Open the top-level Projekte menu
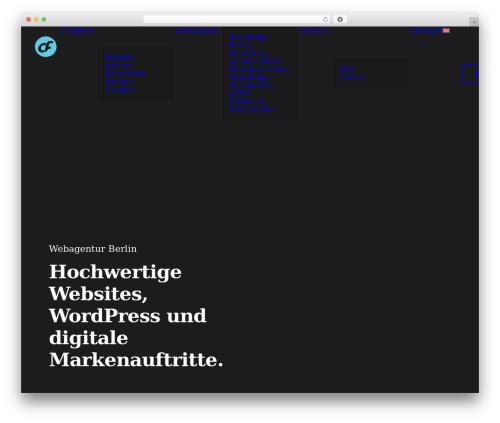The width and height of the screenshot is (500, 423). point(78,30)
